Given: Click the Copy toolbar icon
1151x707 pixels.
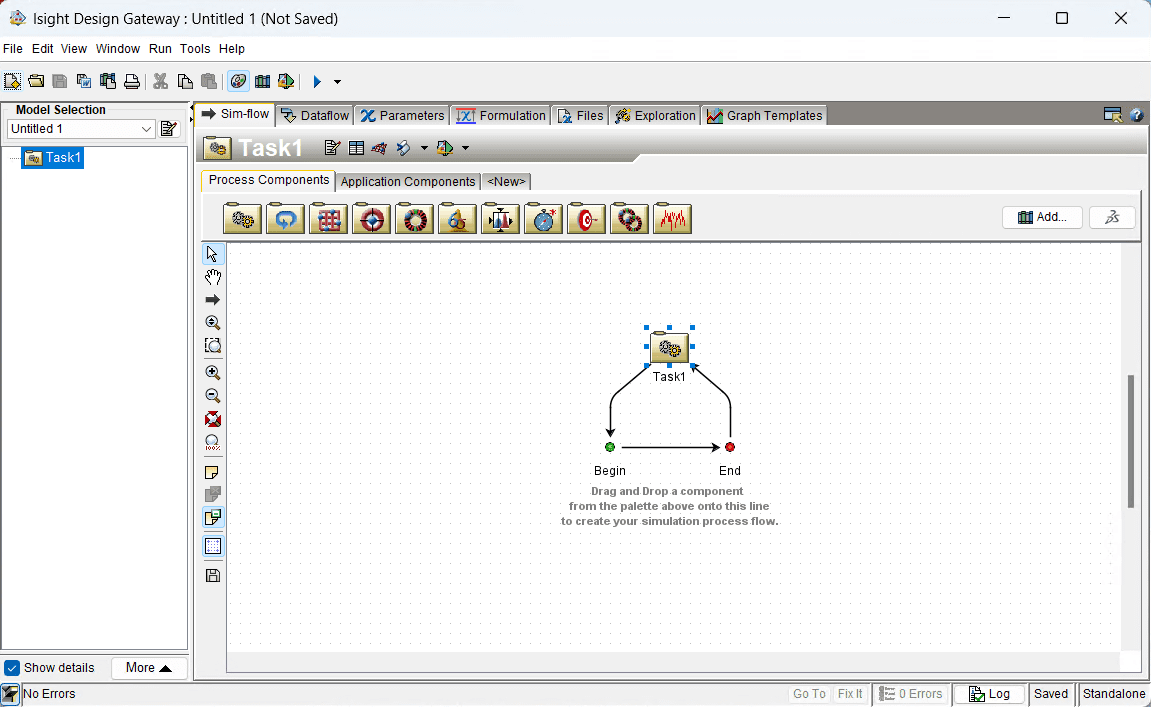Looking at the screenshot, I should pos(185,81).
